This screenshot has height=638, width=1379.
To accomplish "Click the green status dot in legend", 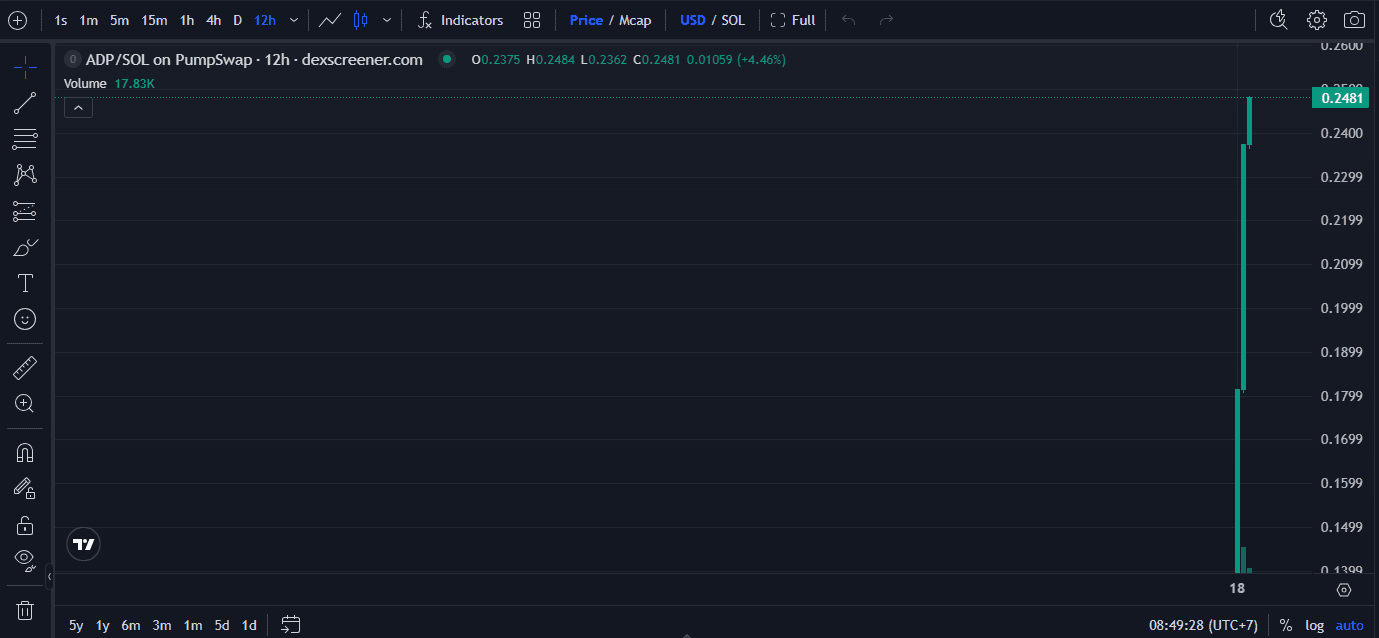I will (x=447, y=60).
